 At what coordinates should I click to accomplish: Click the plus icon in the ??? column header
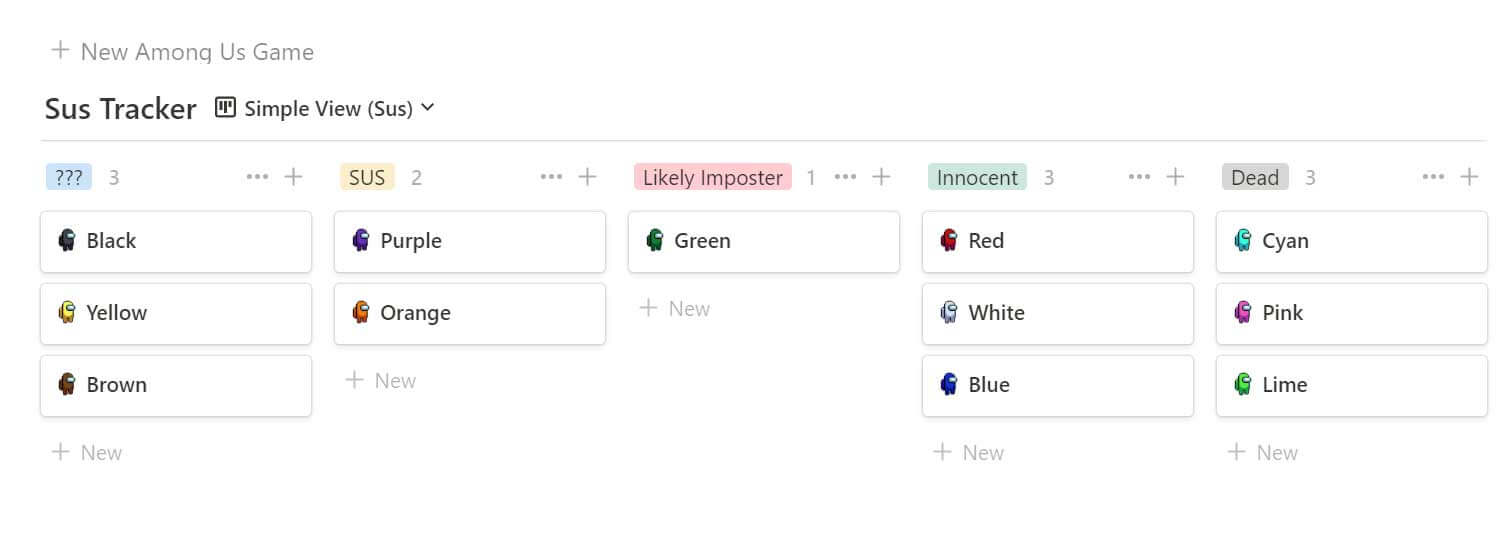coord(293,177)
